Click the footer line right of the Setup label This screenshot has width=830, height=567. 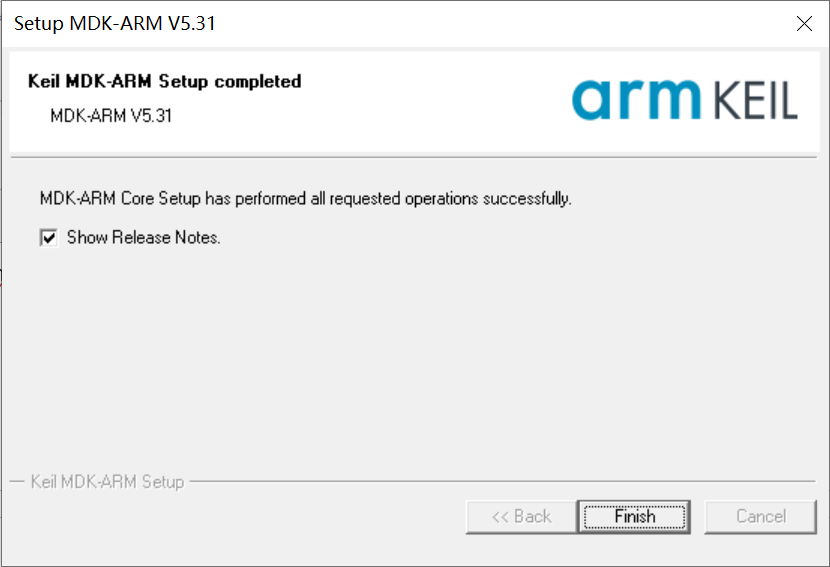503,482
